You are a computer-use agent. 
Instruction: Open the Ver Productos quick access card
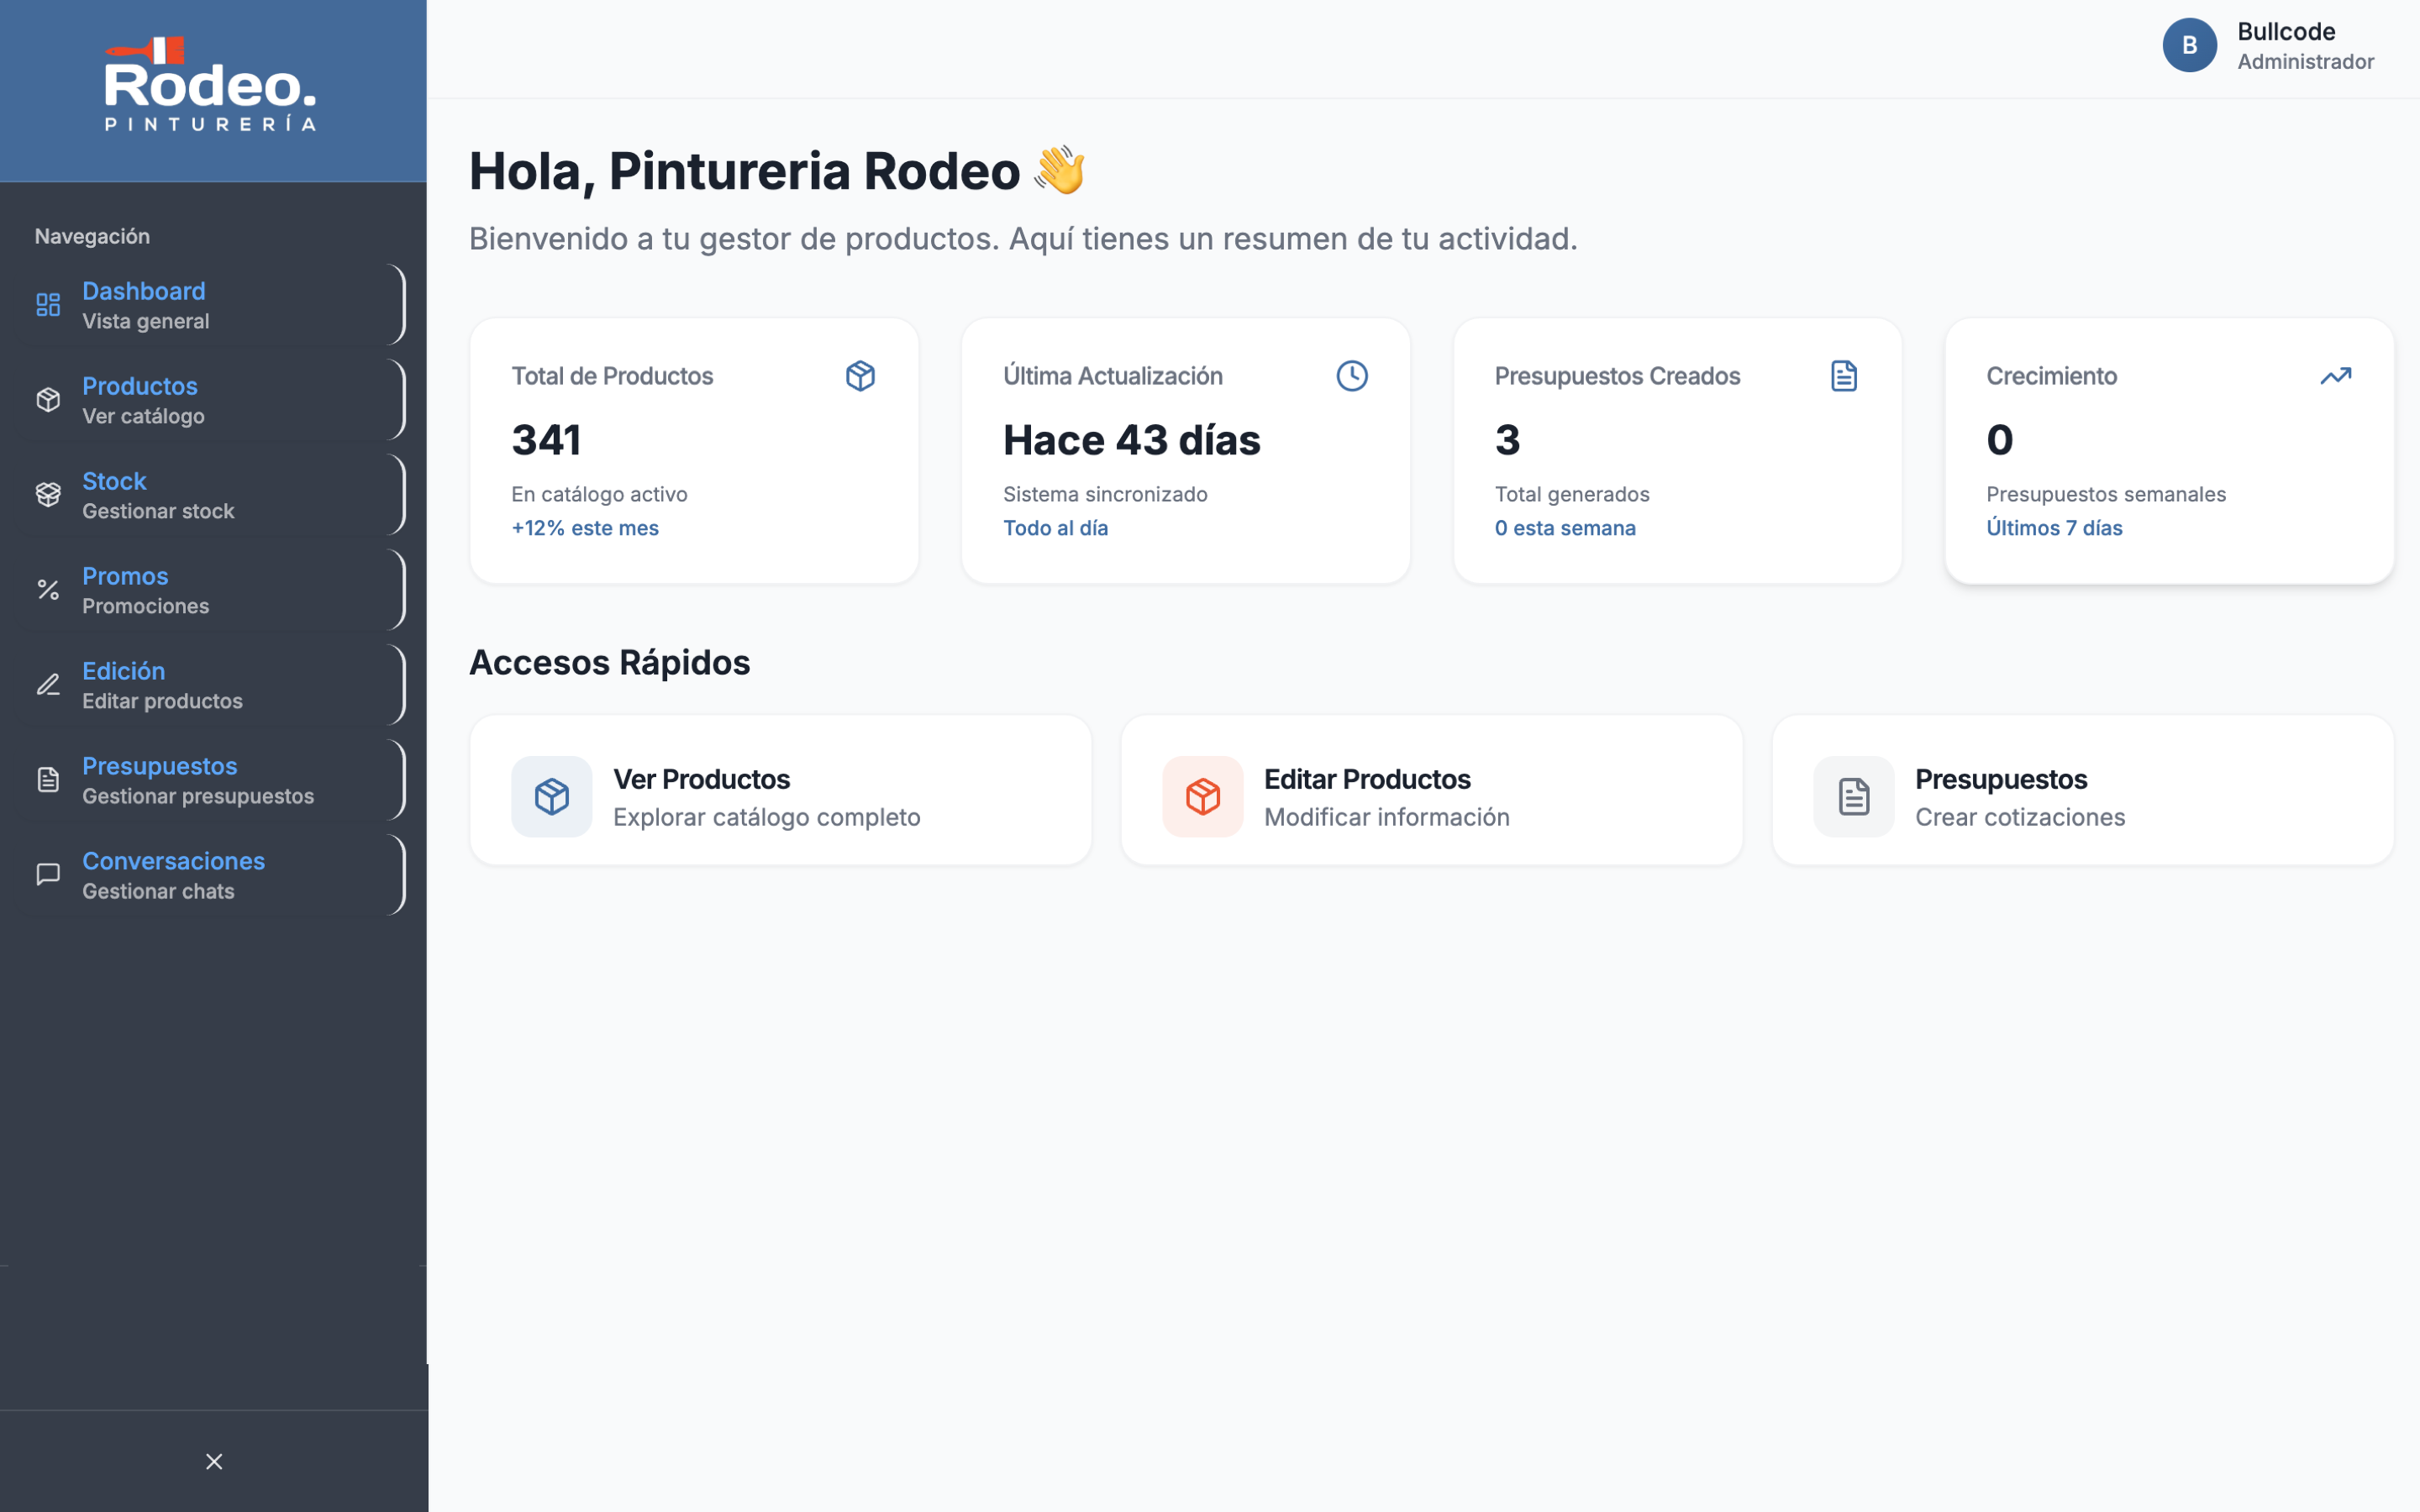[x=780, y=789]
